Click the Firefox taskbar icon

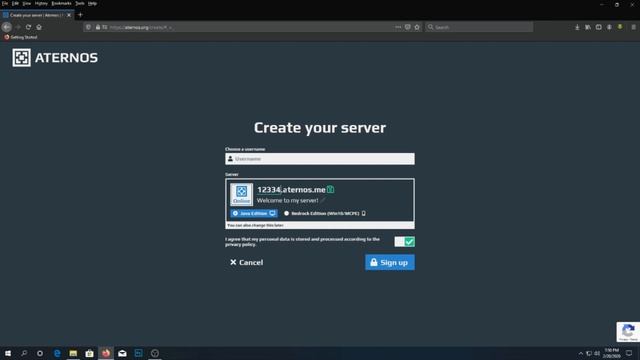(106, 353)
